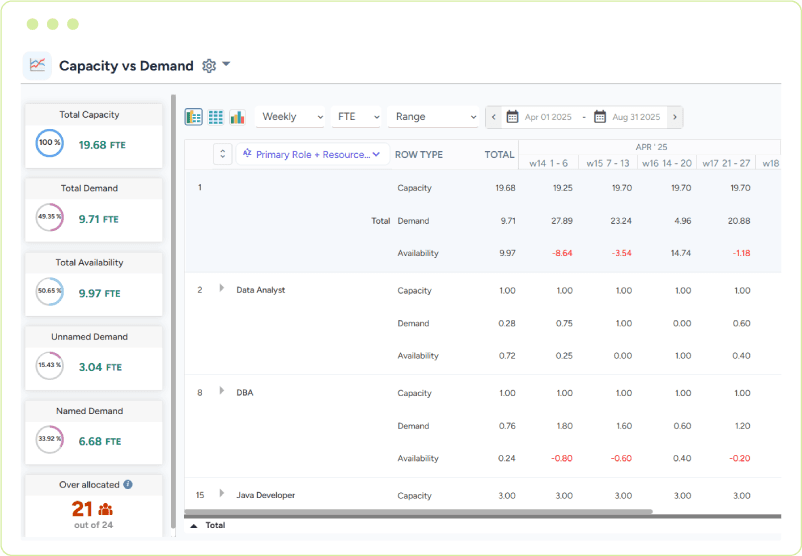This screenshot has height=556, width=802.
Task: Collapse the Total footer triangle
Action: 194,525
